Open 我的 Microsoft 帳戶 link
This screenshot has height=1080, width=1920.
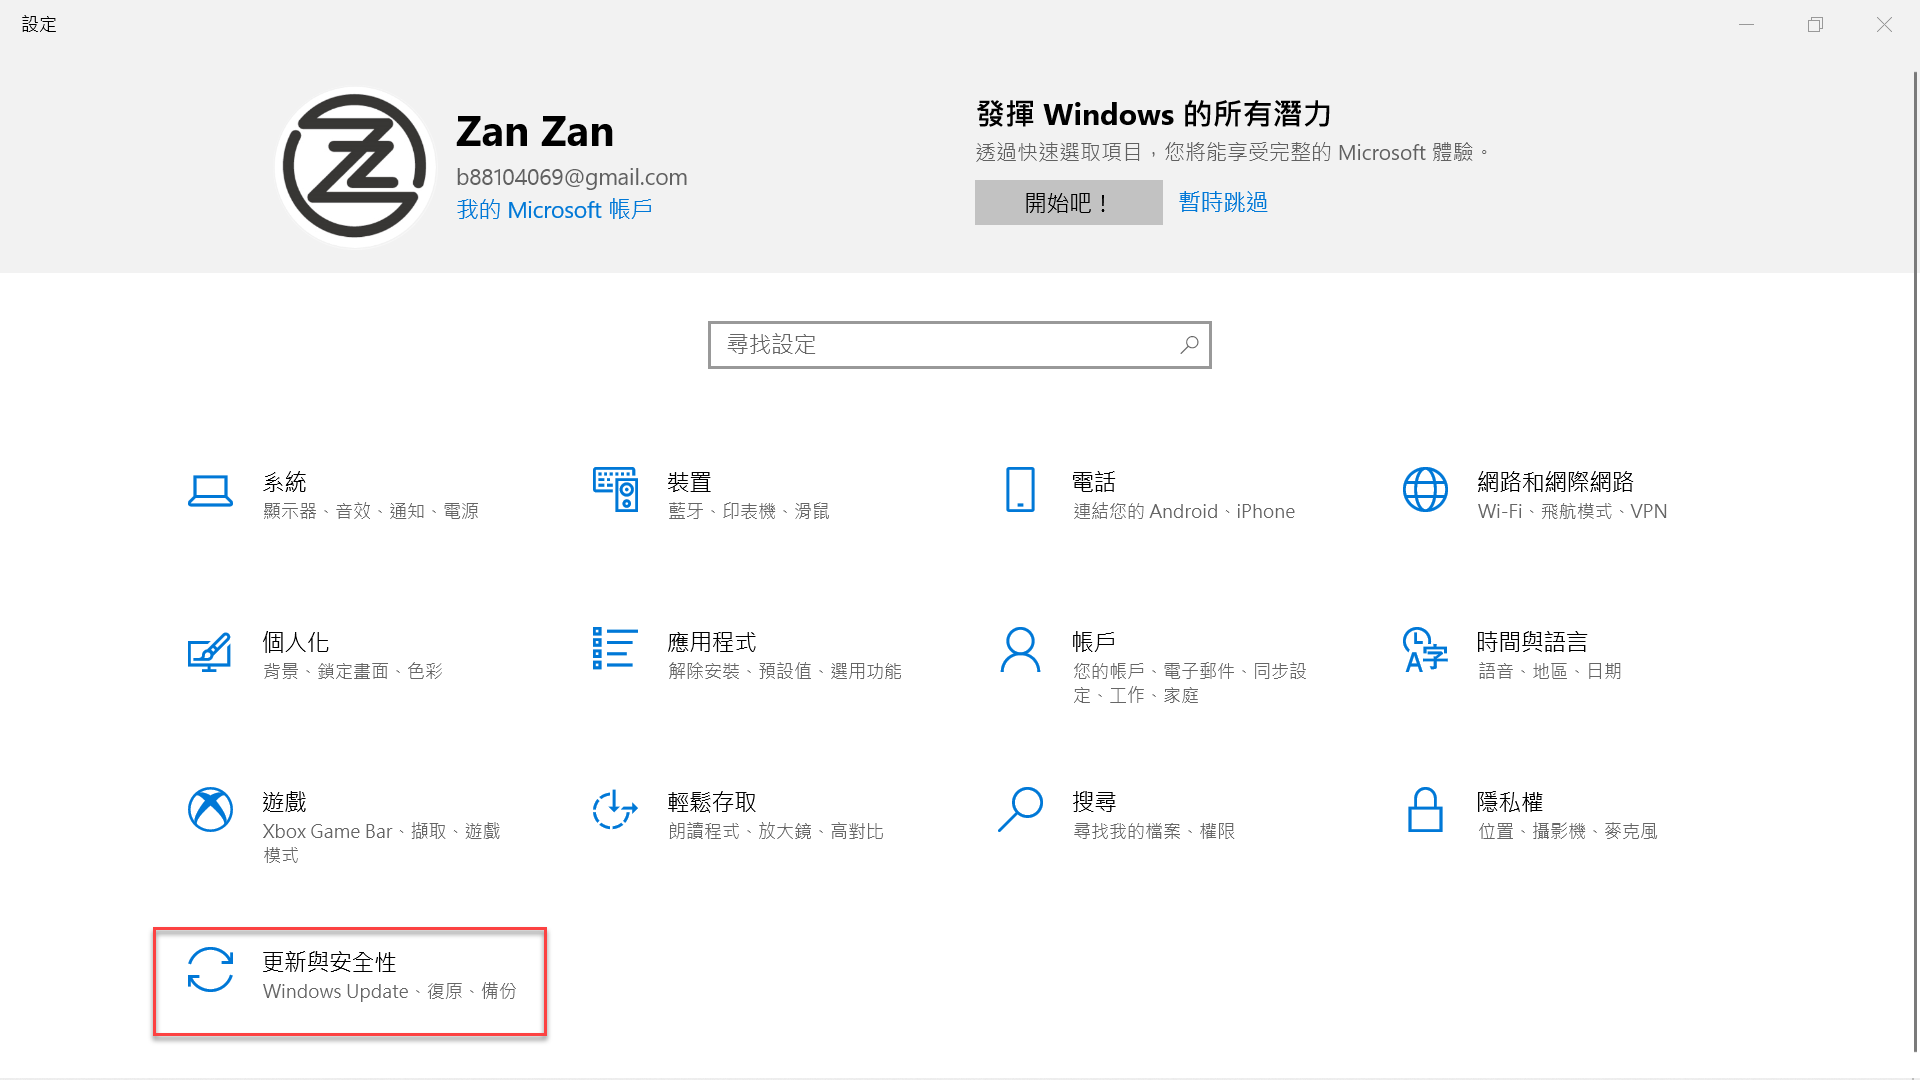(x=555, y=209)
